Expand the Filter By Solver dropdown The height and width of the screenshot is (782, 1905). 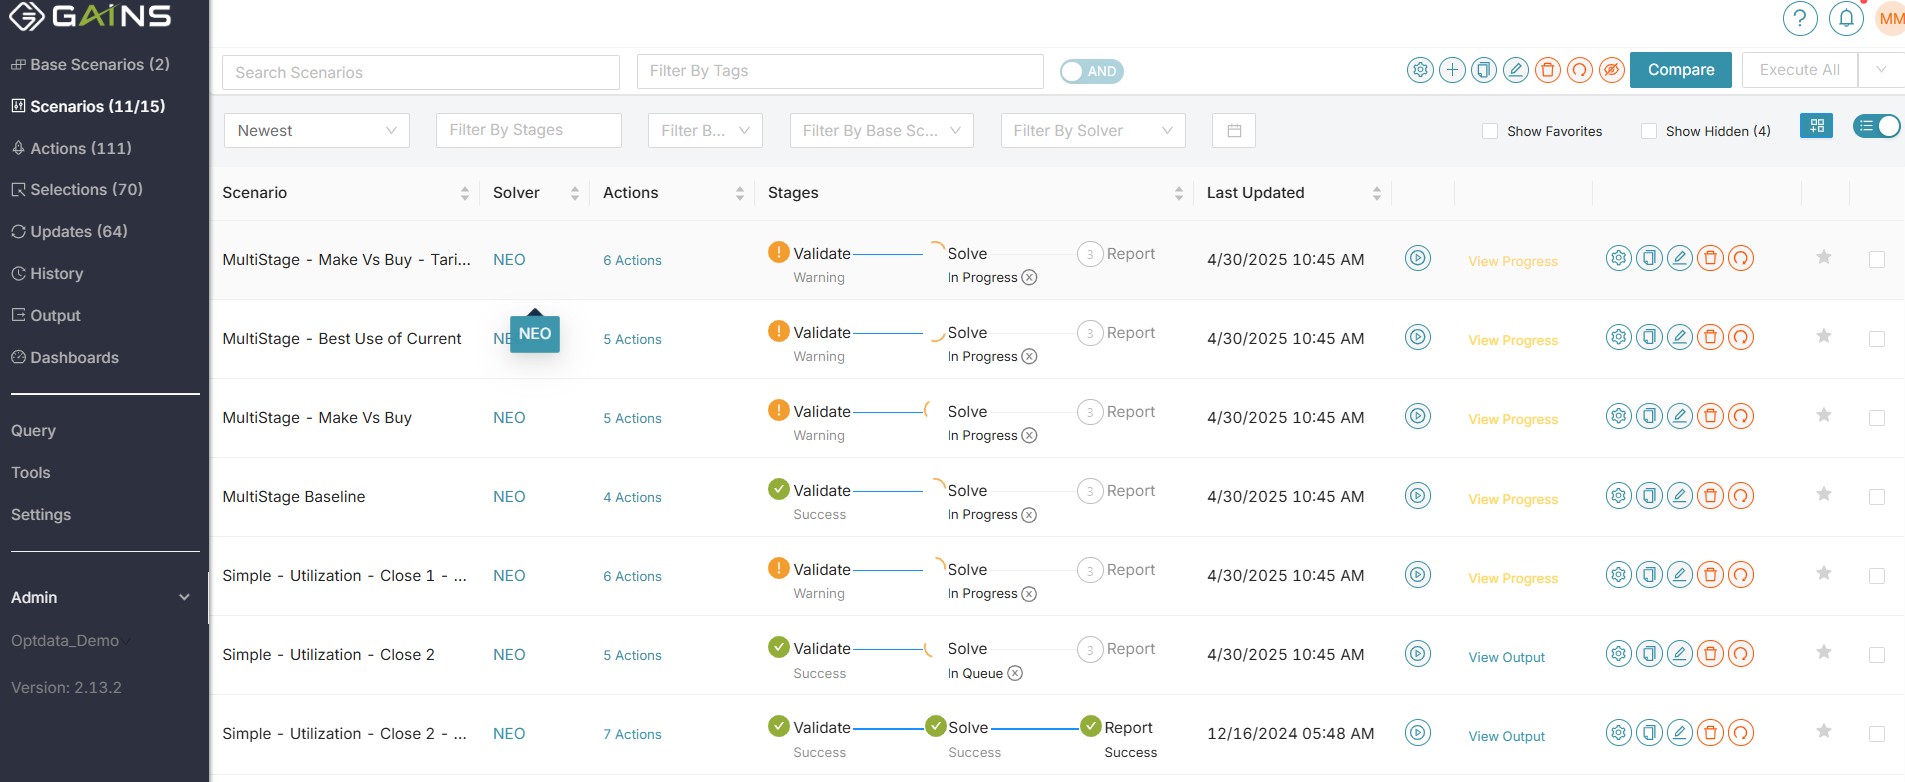pos(1092,131)
